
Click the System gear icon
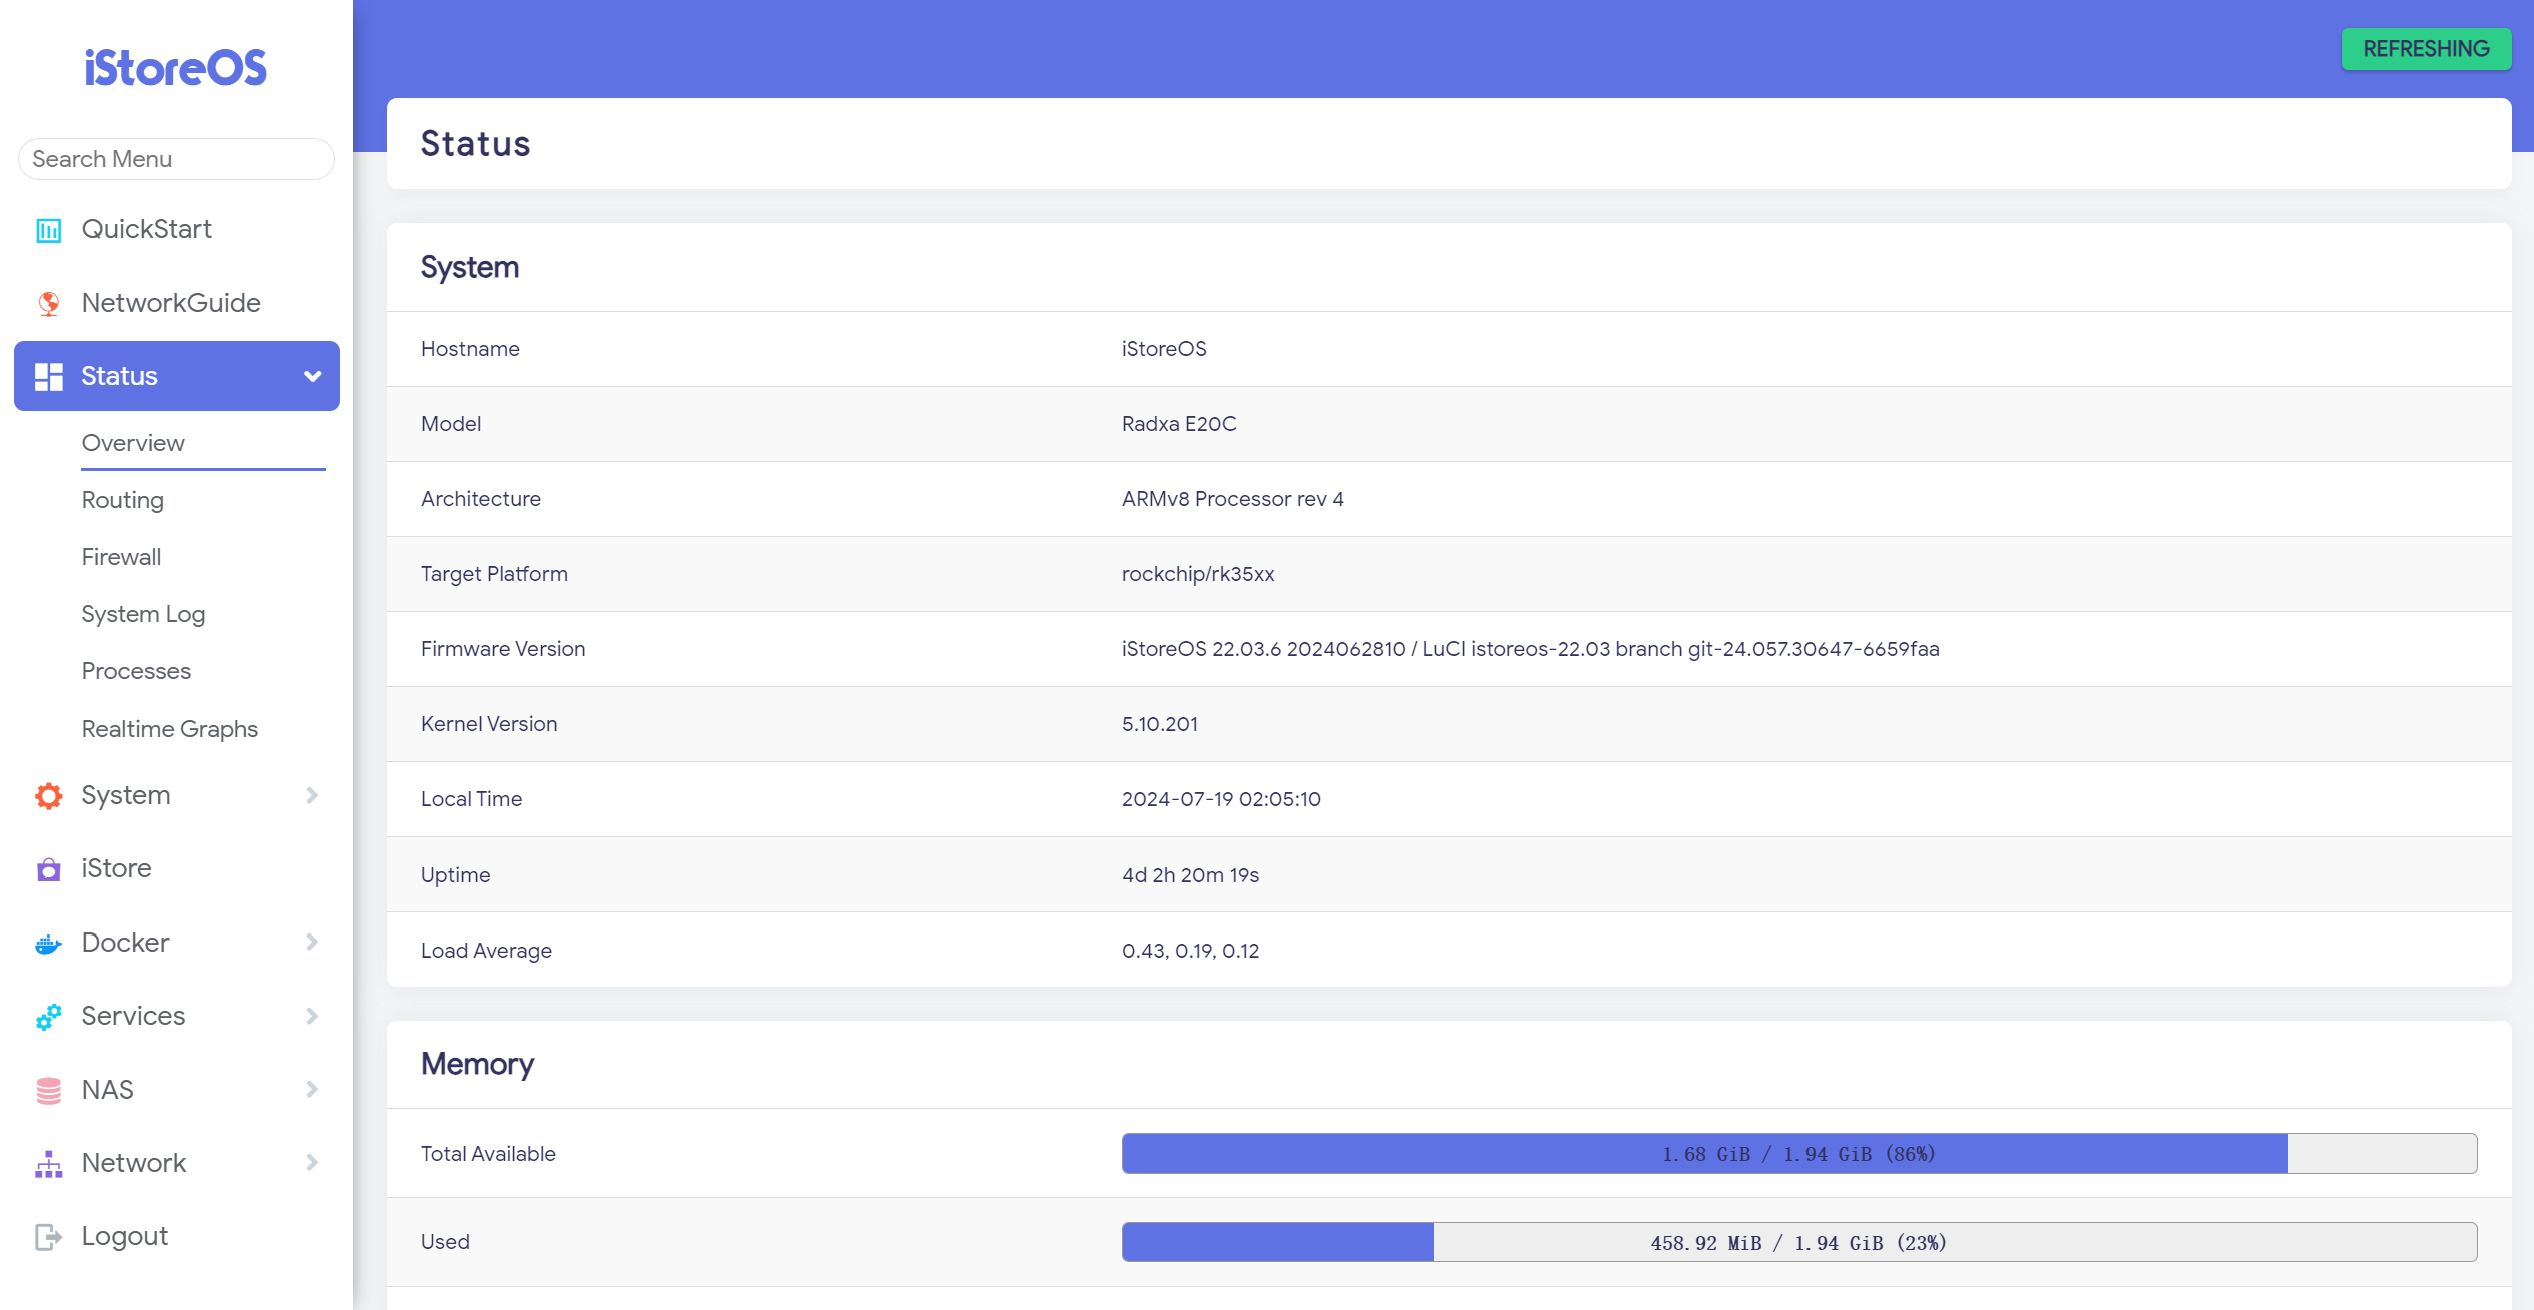click(x=48, y=795)
